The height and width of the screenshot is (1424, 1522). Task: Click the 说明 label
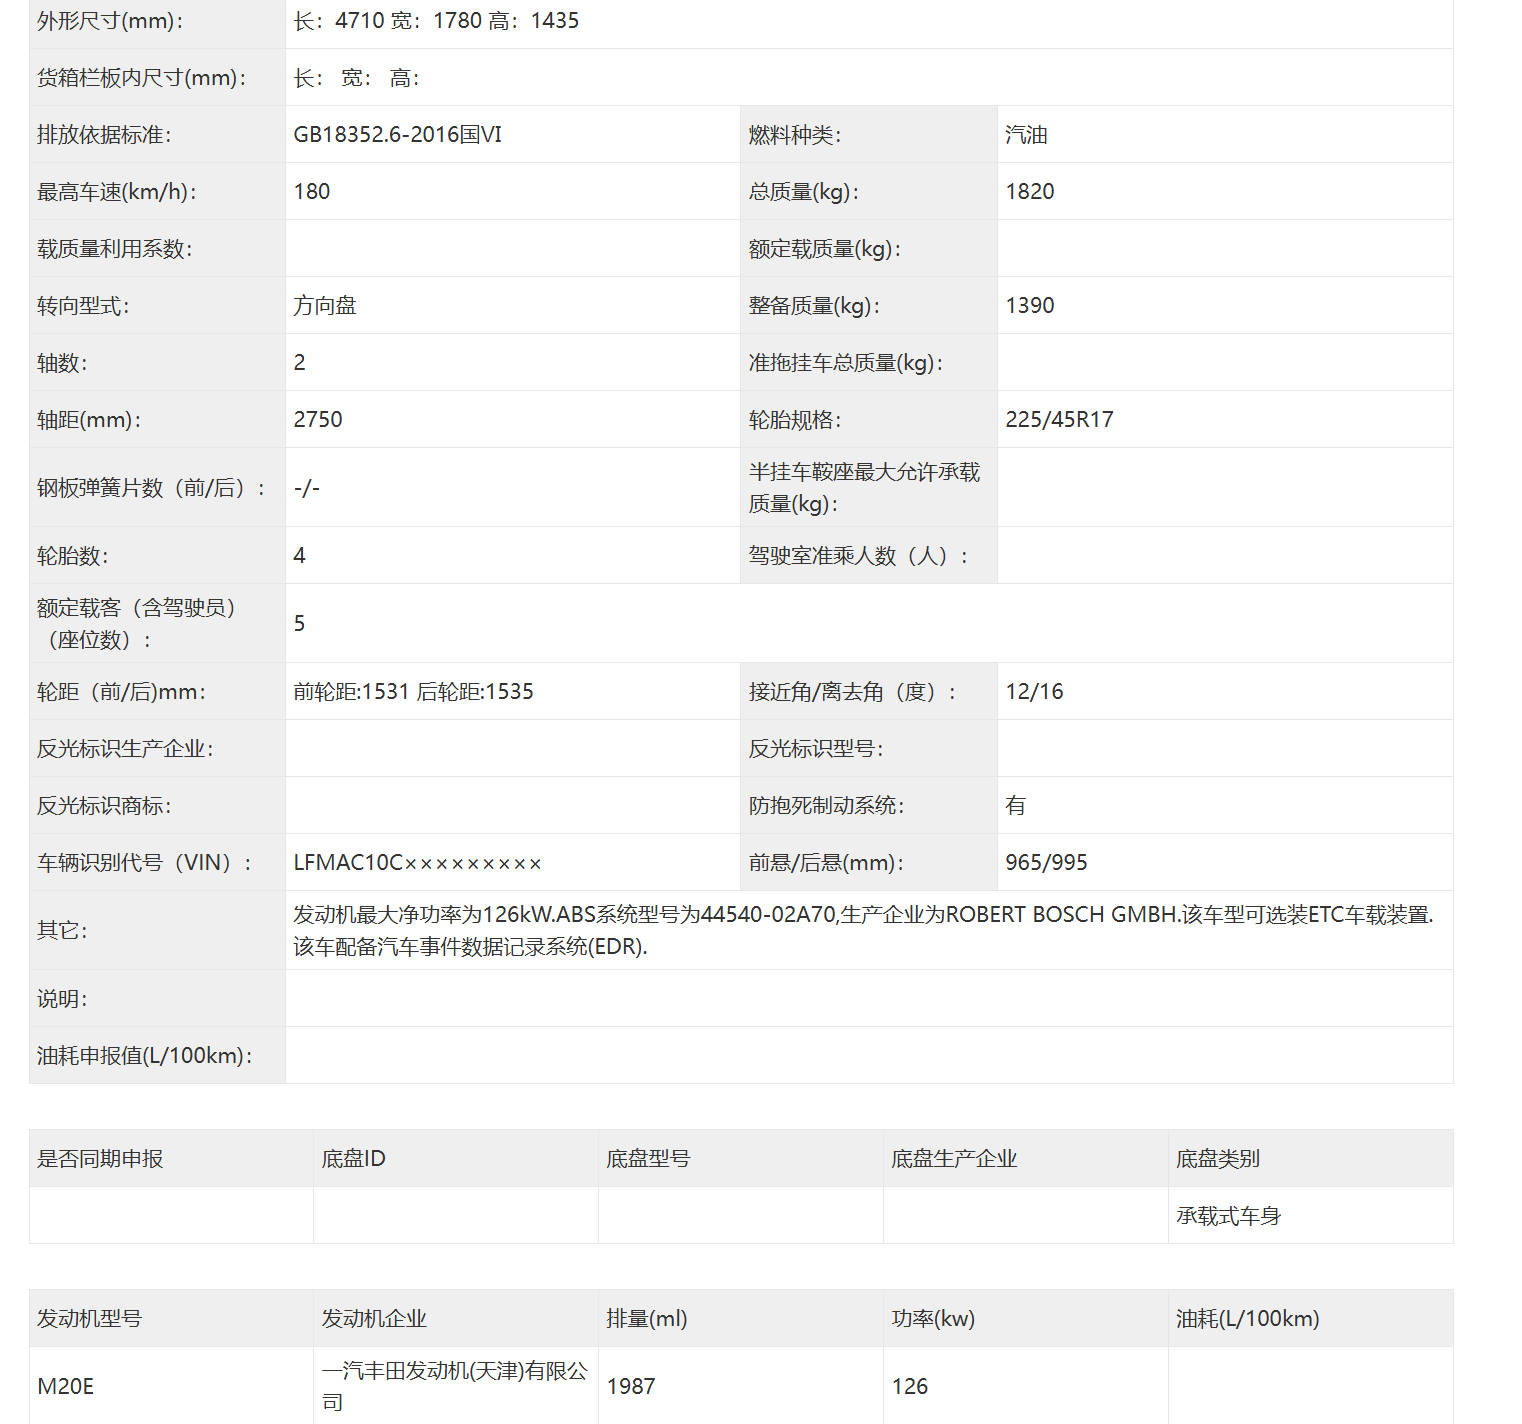[x=62, y=998]
